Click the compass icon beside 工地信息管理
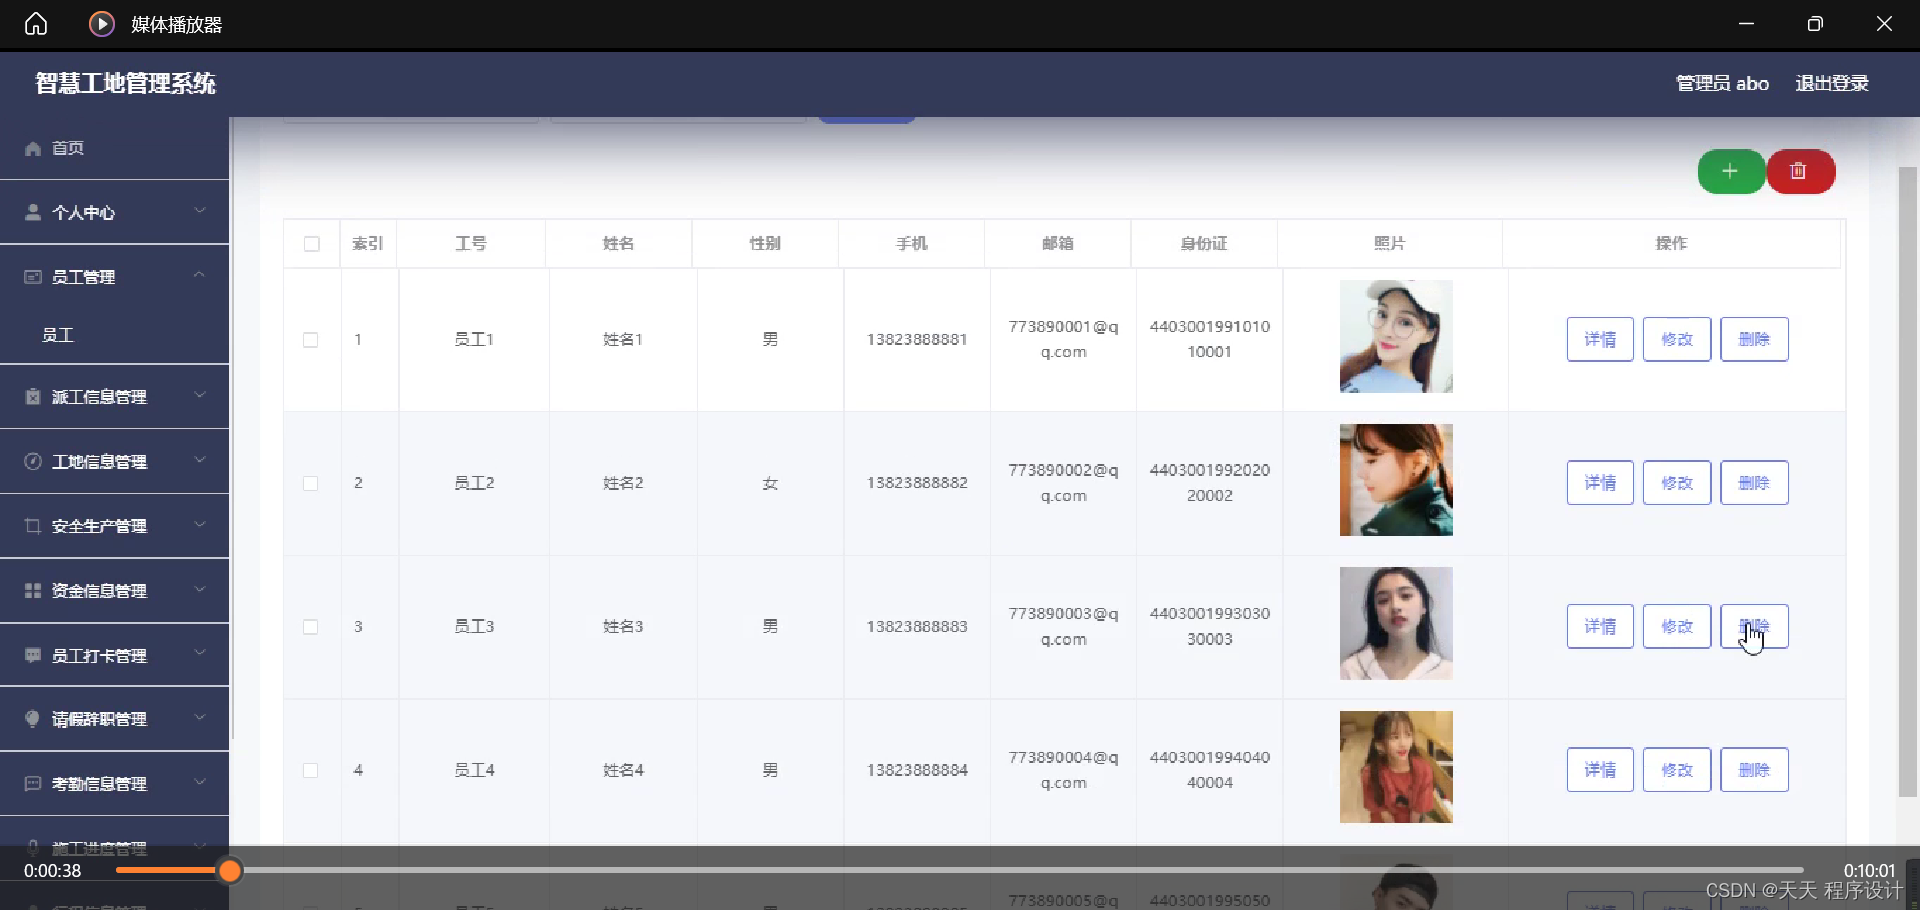The image size is (1920, 910). coord(33,461)
